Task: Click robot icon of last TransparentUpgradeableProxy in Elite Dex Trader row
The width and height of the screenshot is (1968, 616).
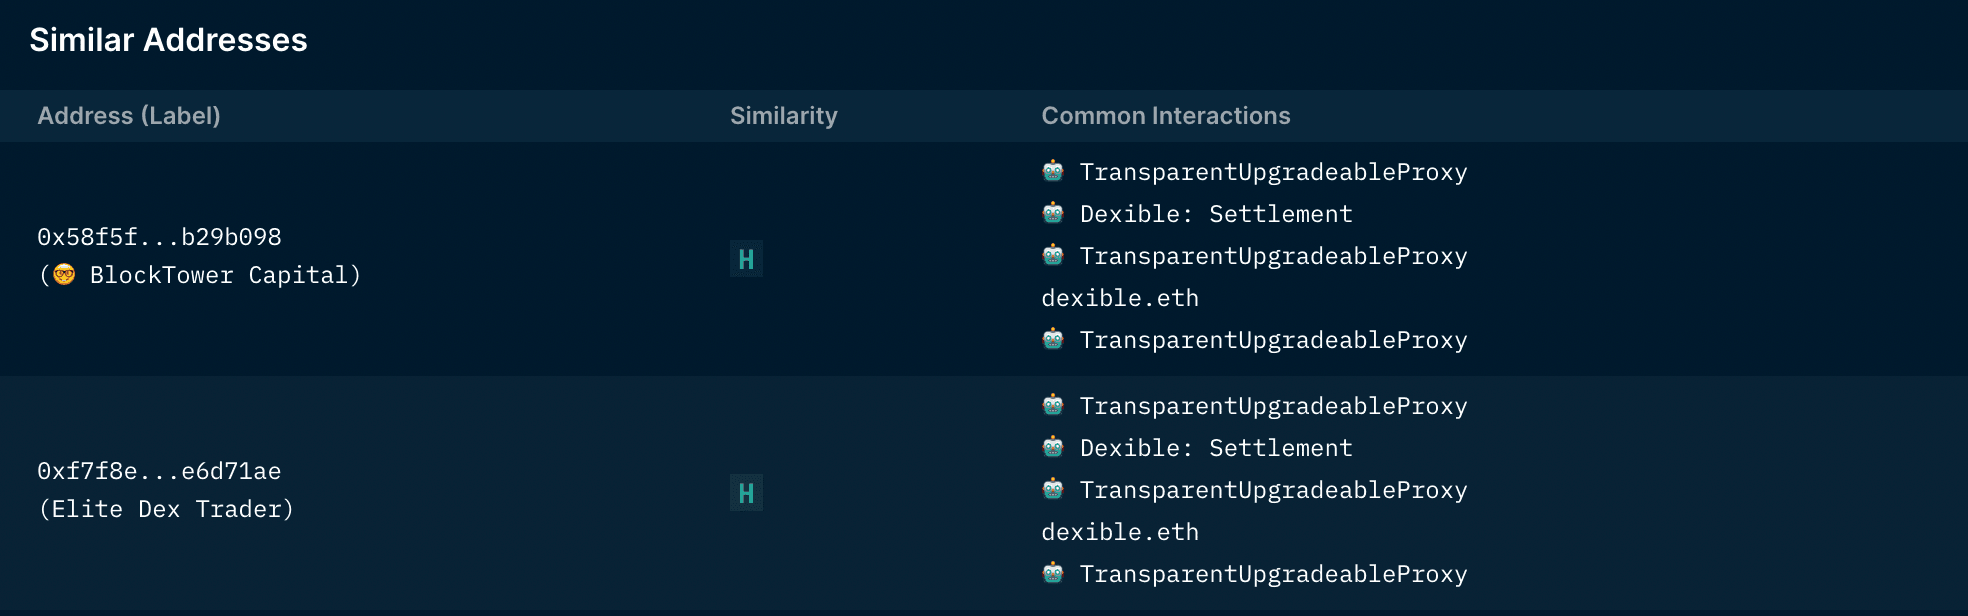Action: pyautogui.click(x=1053, y=573)
